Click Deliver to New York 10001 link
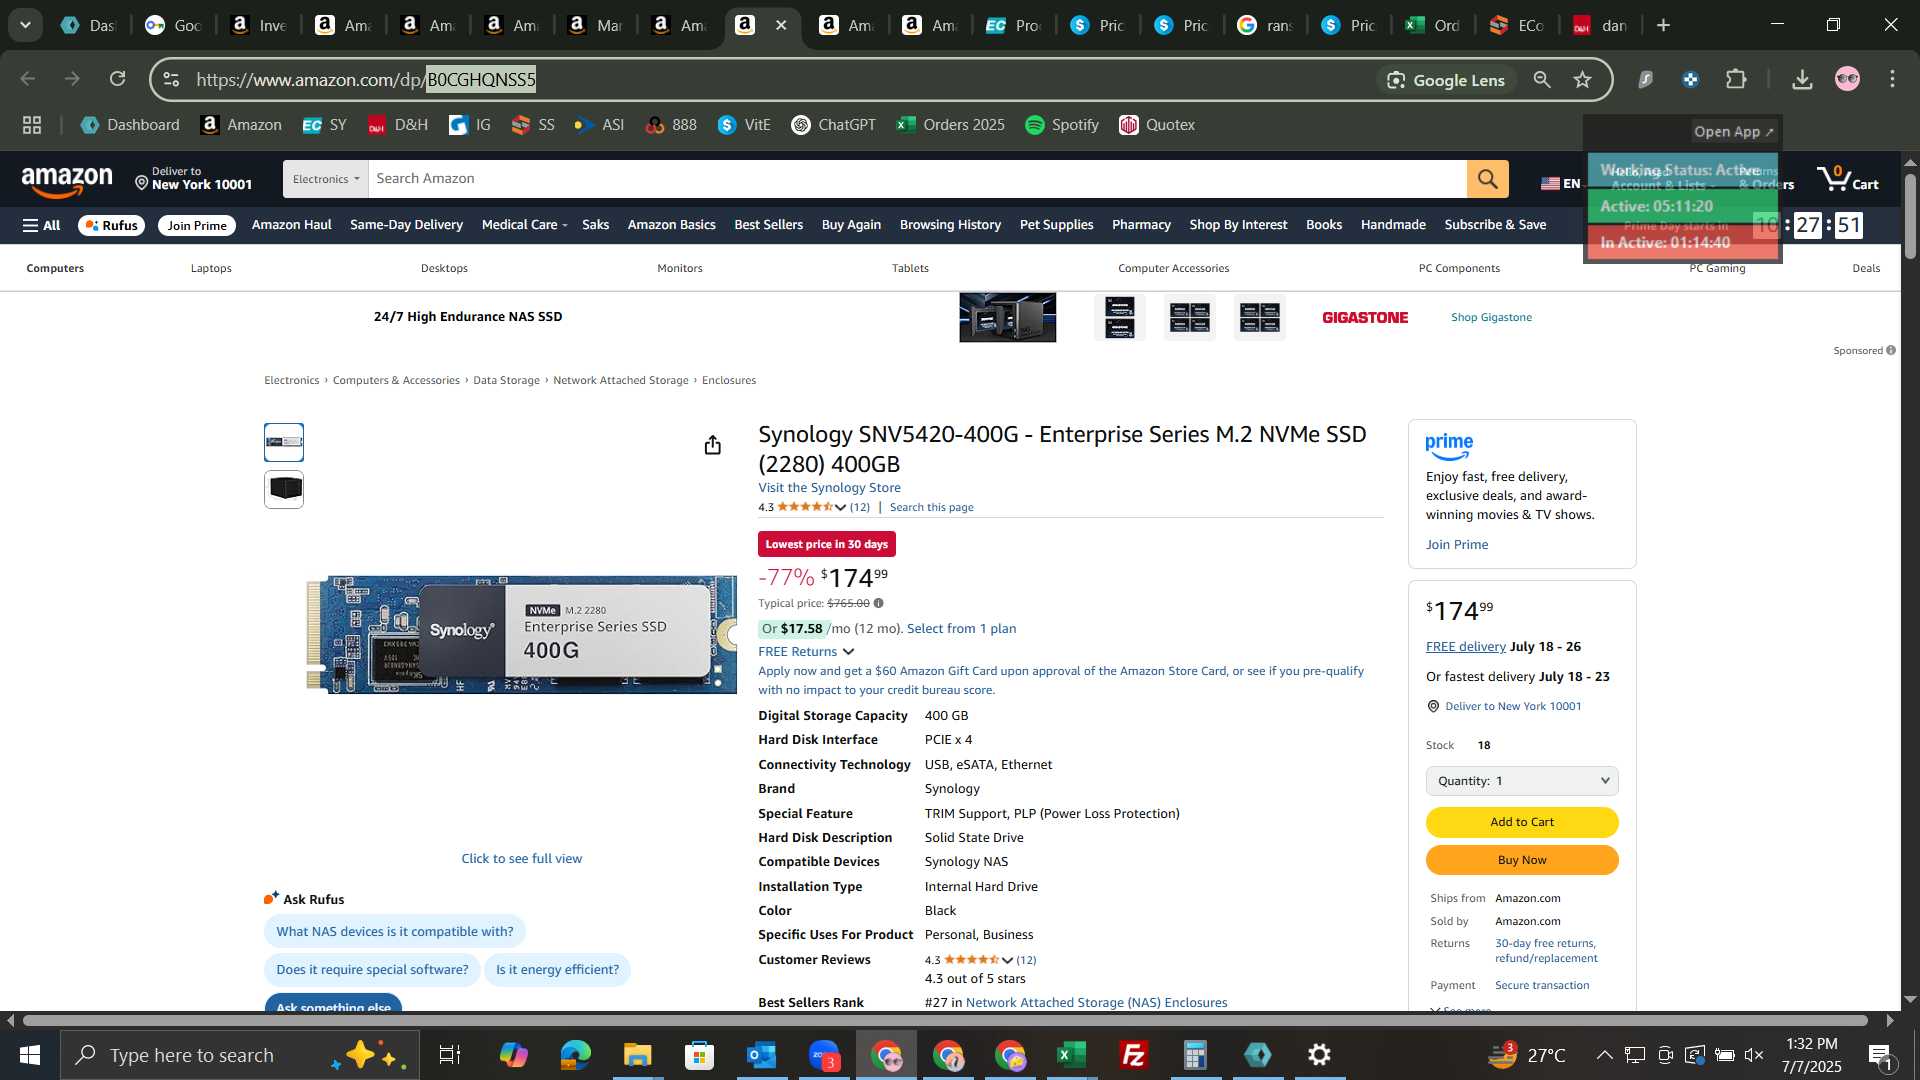The width and height of the screenshot is (1920, 1080). click(x=1513, y=707)
